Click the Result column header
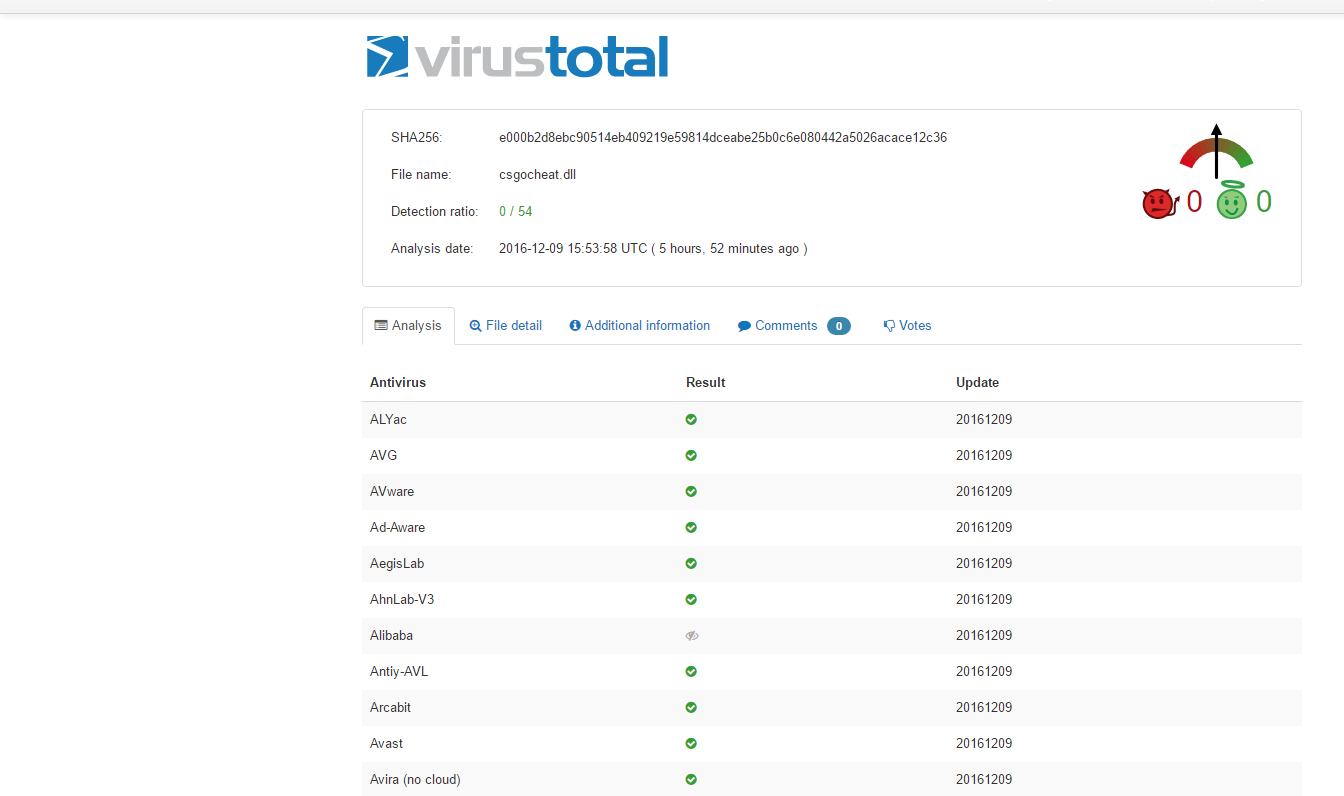This screenshot has height=796, width=1344. tap(706, 383)
